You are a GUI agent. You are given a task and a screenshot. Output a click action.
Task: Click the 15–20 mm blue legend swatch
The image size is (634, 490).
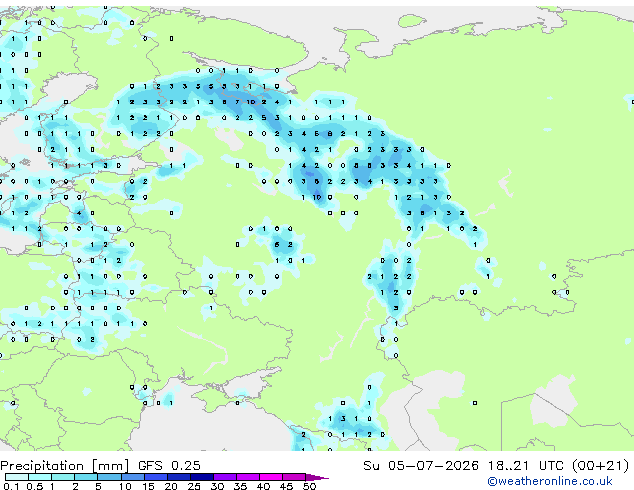[155, 477]
